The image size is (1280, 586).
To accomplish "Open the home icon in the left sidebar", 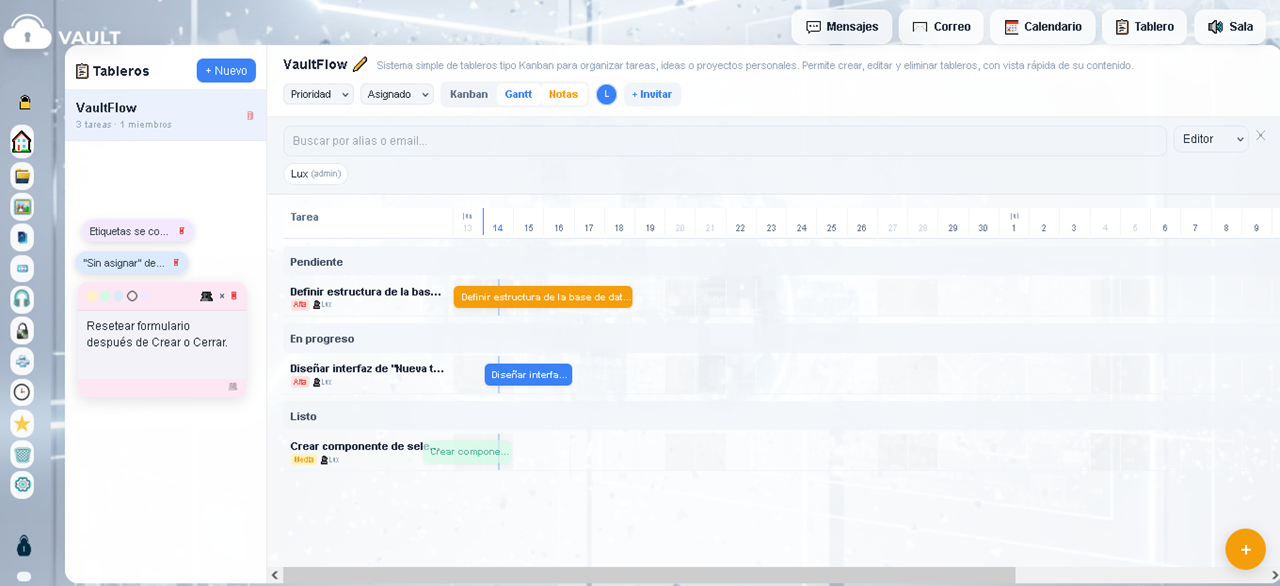I will tap(22, 142).
